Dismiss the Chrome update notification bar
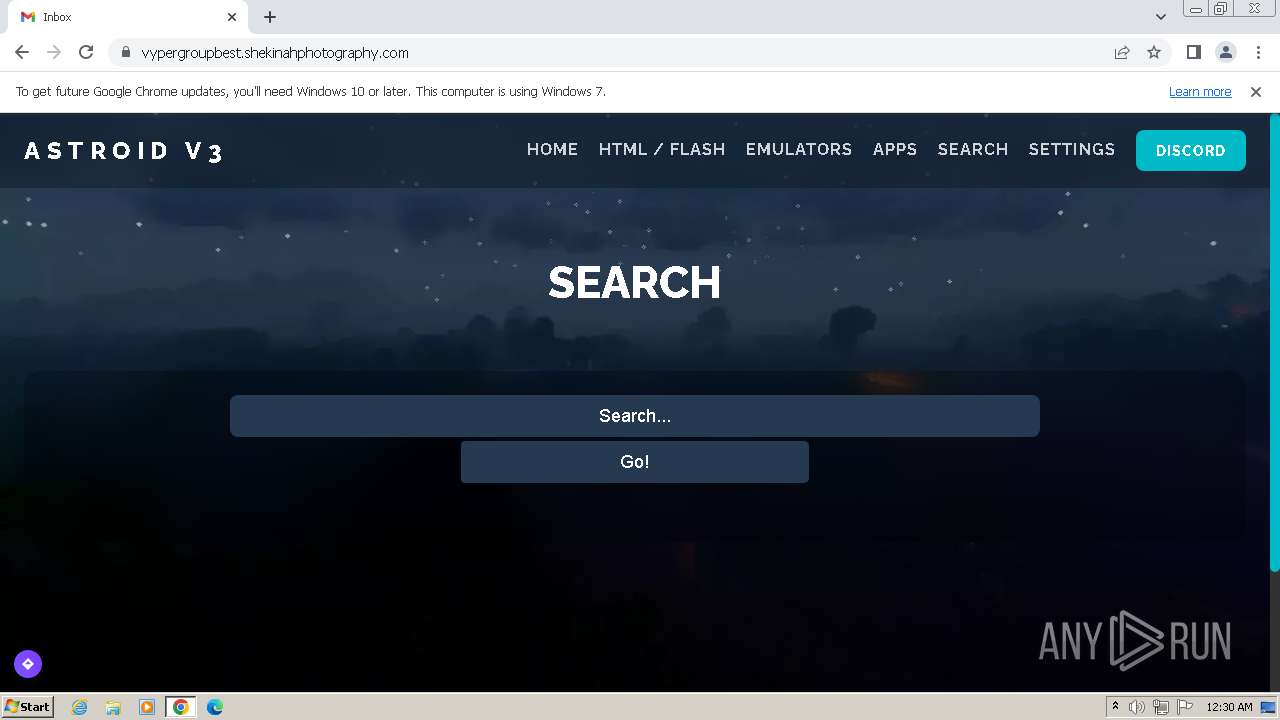Screen dimensions: 1280x720 pos(1256,91)
